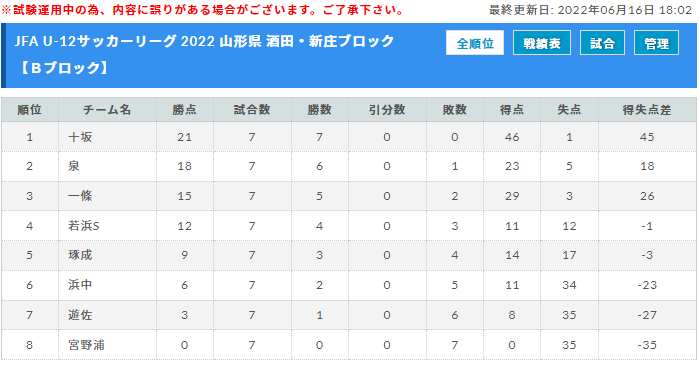
Task: Select the 順位 column header
Action: click(x=30, y=110)
